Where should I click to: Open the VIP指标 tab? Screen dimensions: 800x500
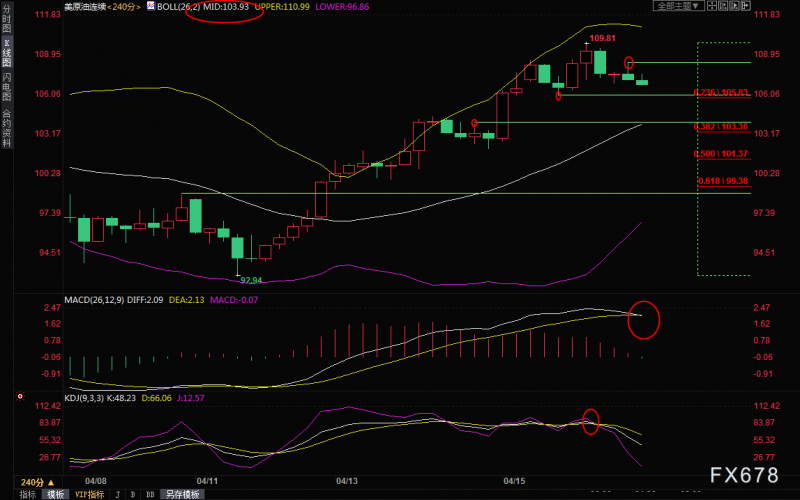(x=89, y=494)
